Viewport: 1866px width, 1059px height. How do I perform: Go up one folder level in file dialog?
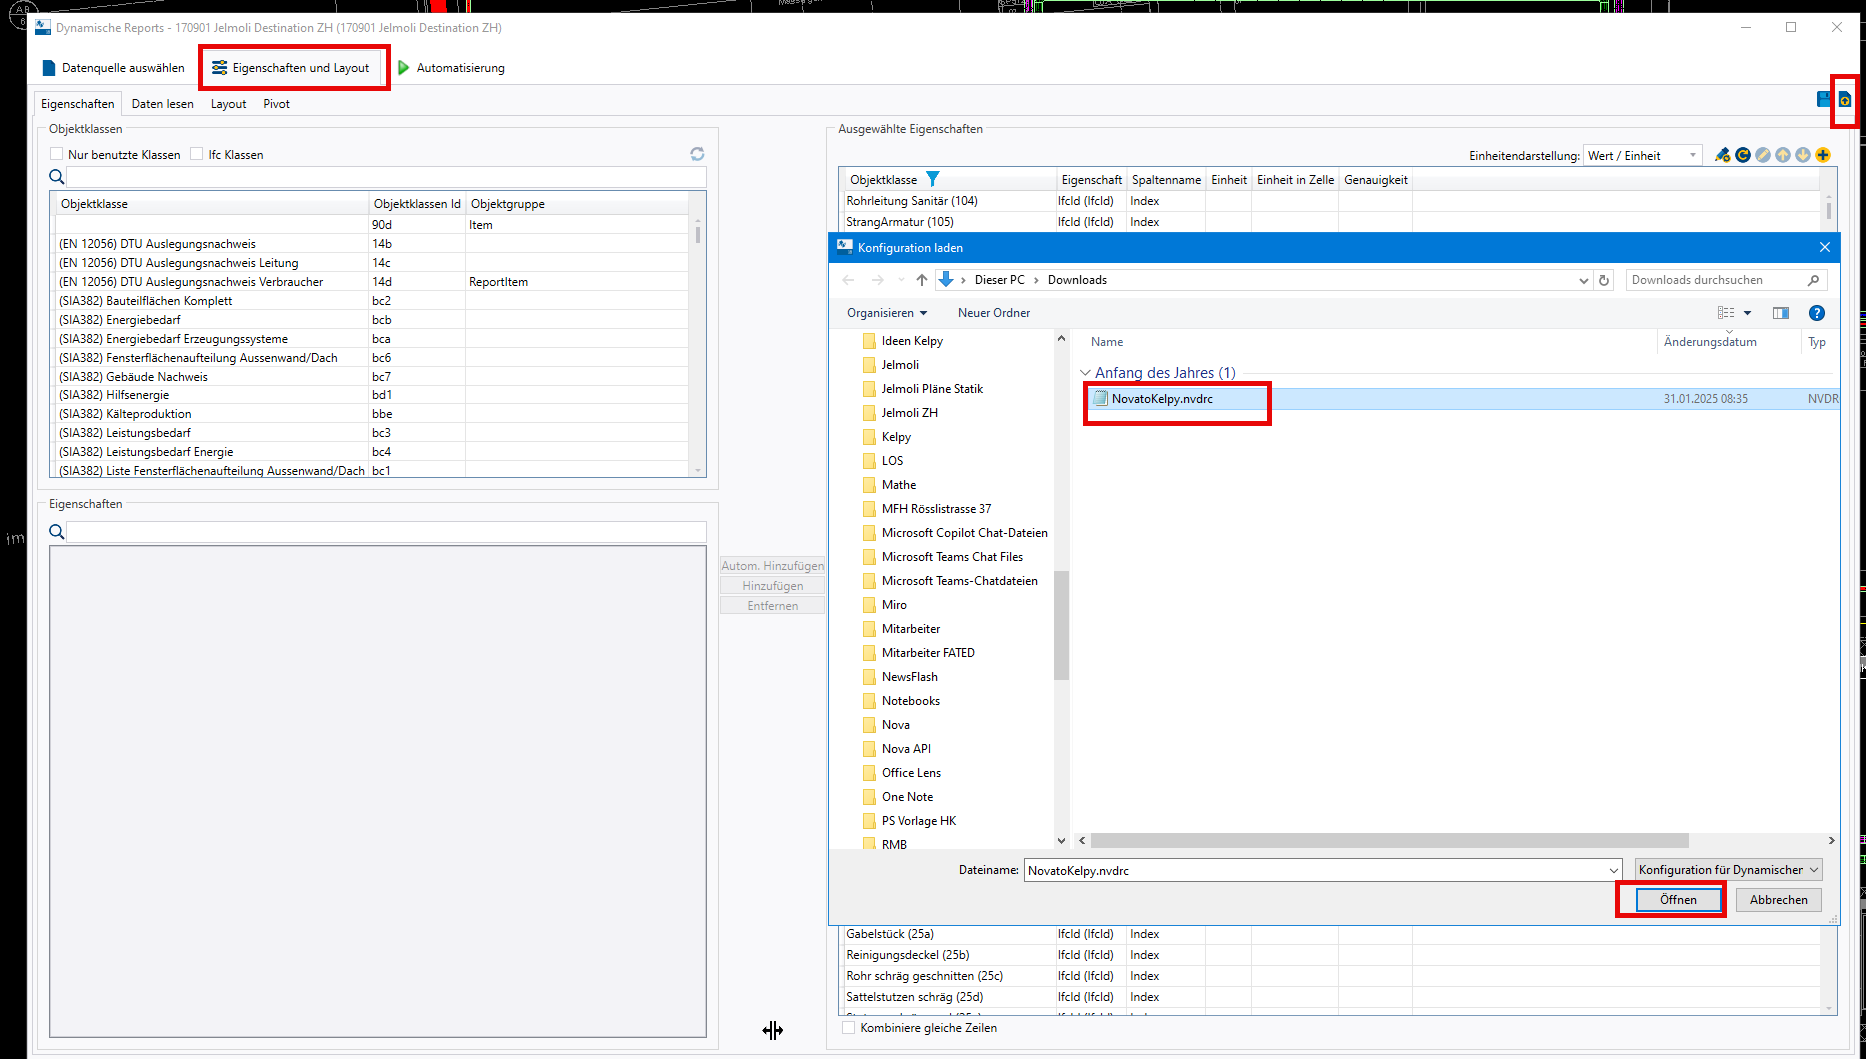coord(921,280)
